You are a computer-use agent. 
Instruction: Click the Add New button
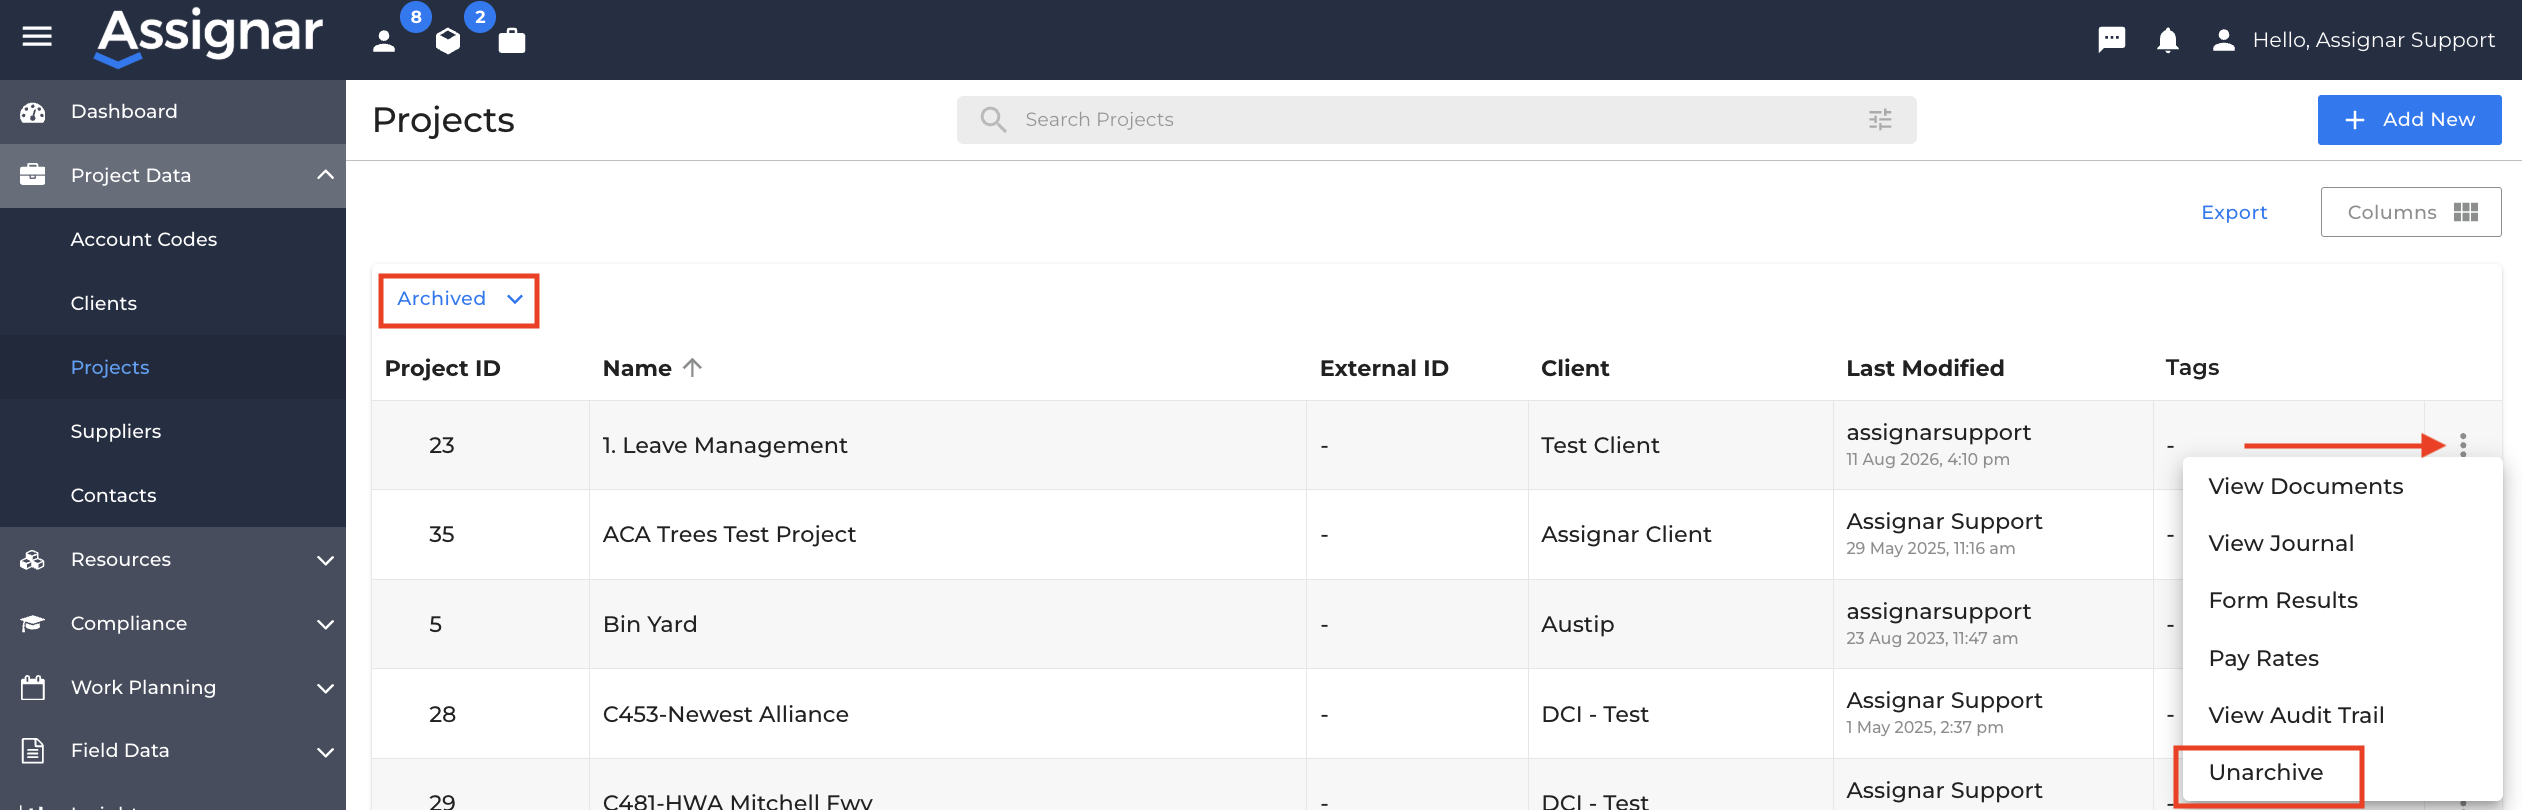tap(2409, 120)
